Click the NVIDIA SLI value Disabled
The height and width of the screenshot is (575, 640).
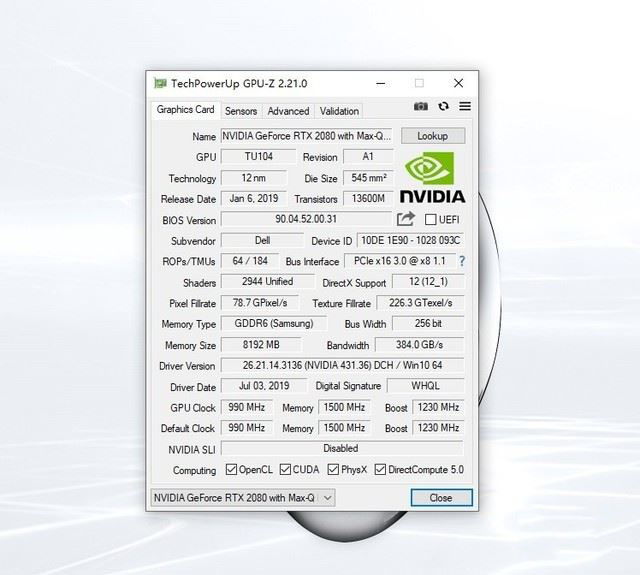click(x=342, y=448)
